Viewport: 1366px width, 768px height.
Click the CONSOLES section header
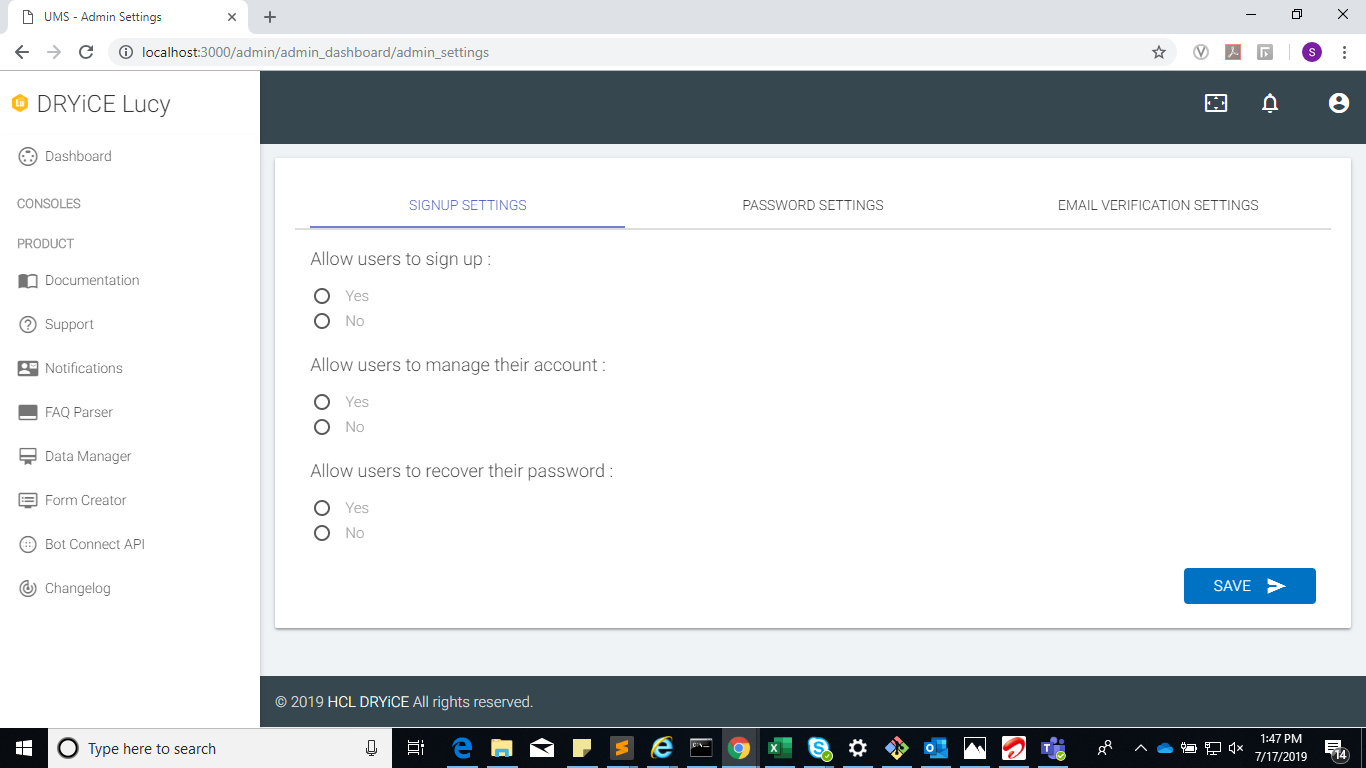pyautogui.click(x=49, y=204)
